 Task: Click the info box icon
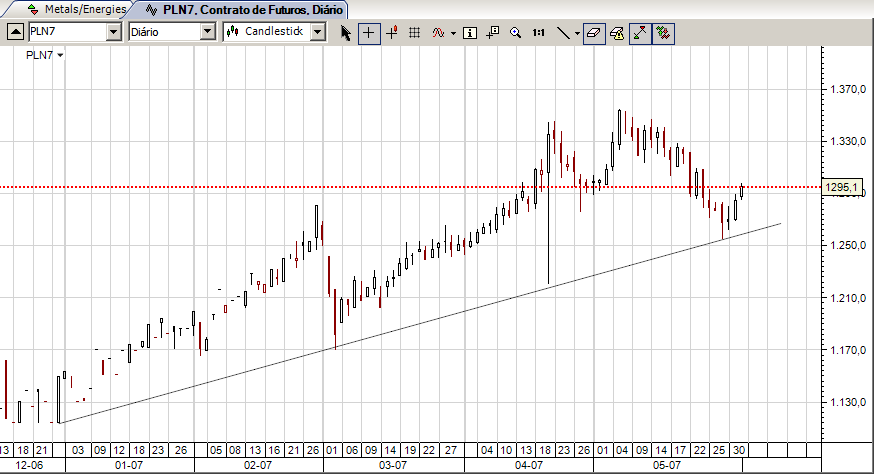point(470,33)
